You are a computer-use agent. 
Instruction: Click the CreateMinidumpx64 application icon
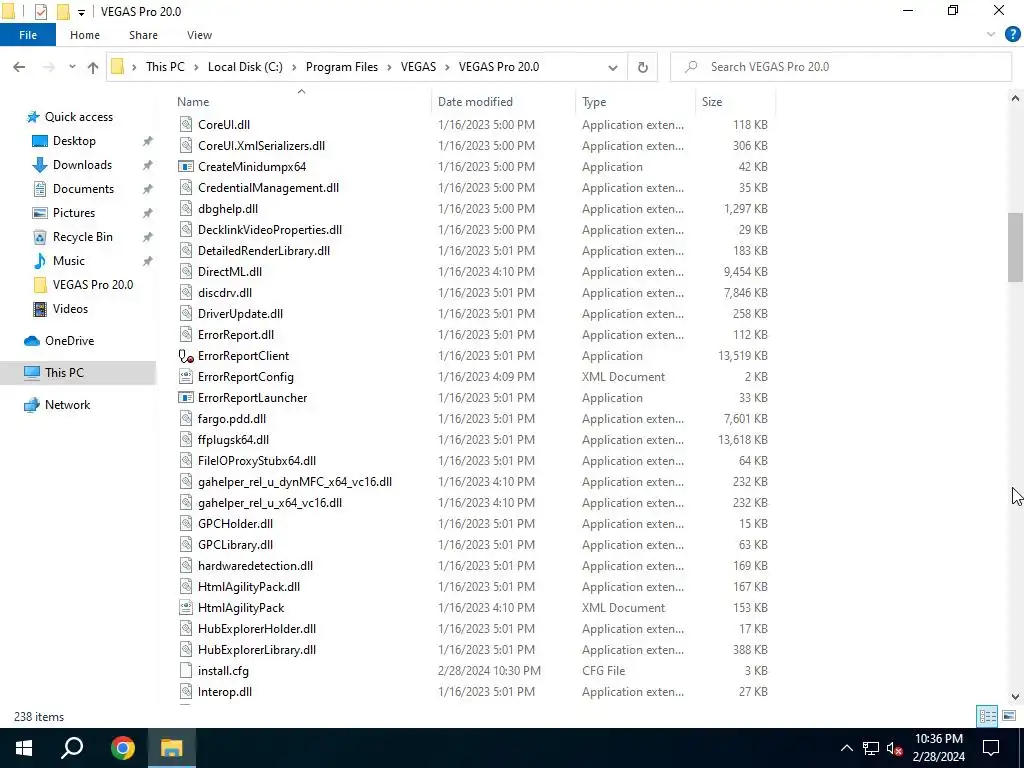pos(186,167)
